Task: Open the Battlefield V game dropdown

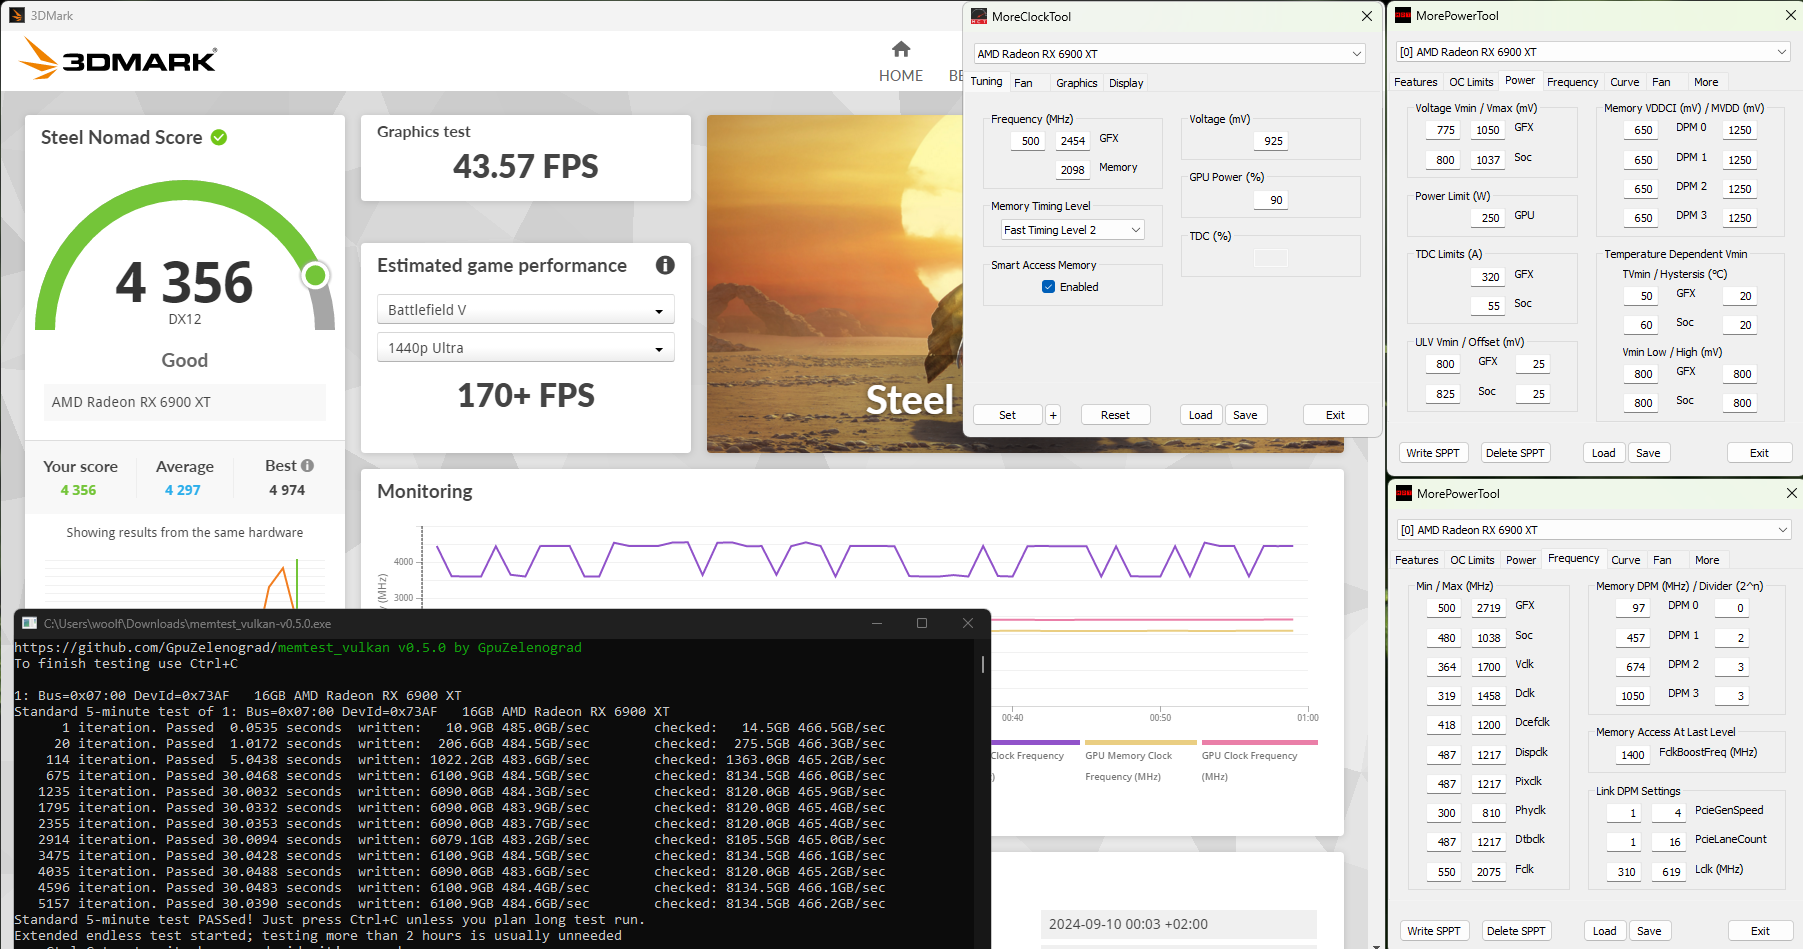Action: (x=525, y=310)
